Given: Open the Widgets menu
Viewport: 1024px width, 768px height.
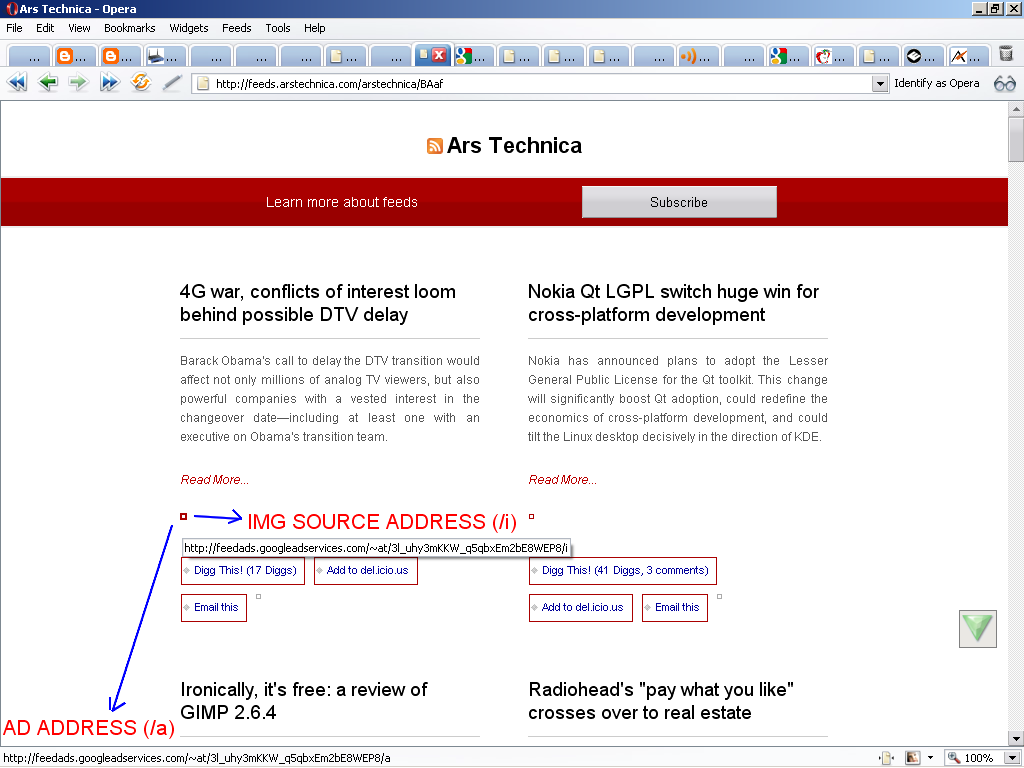Looking at the screenshot, I should coord(189,28).
